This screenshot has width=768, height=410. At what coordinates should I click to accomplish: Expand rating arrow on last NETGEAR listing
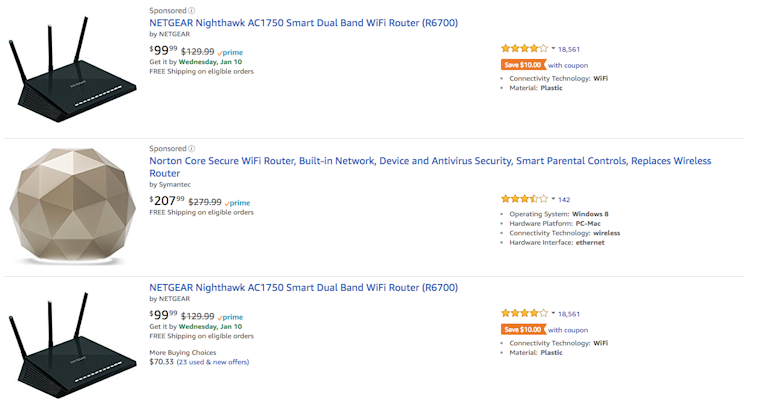553,313
